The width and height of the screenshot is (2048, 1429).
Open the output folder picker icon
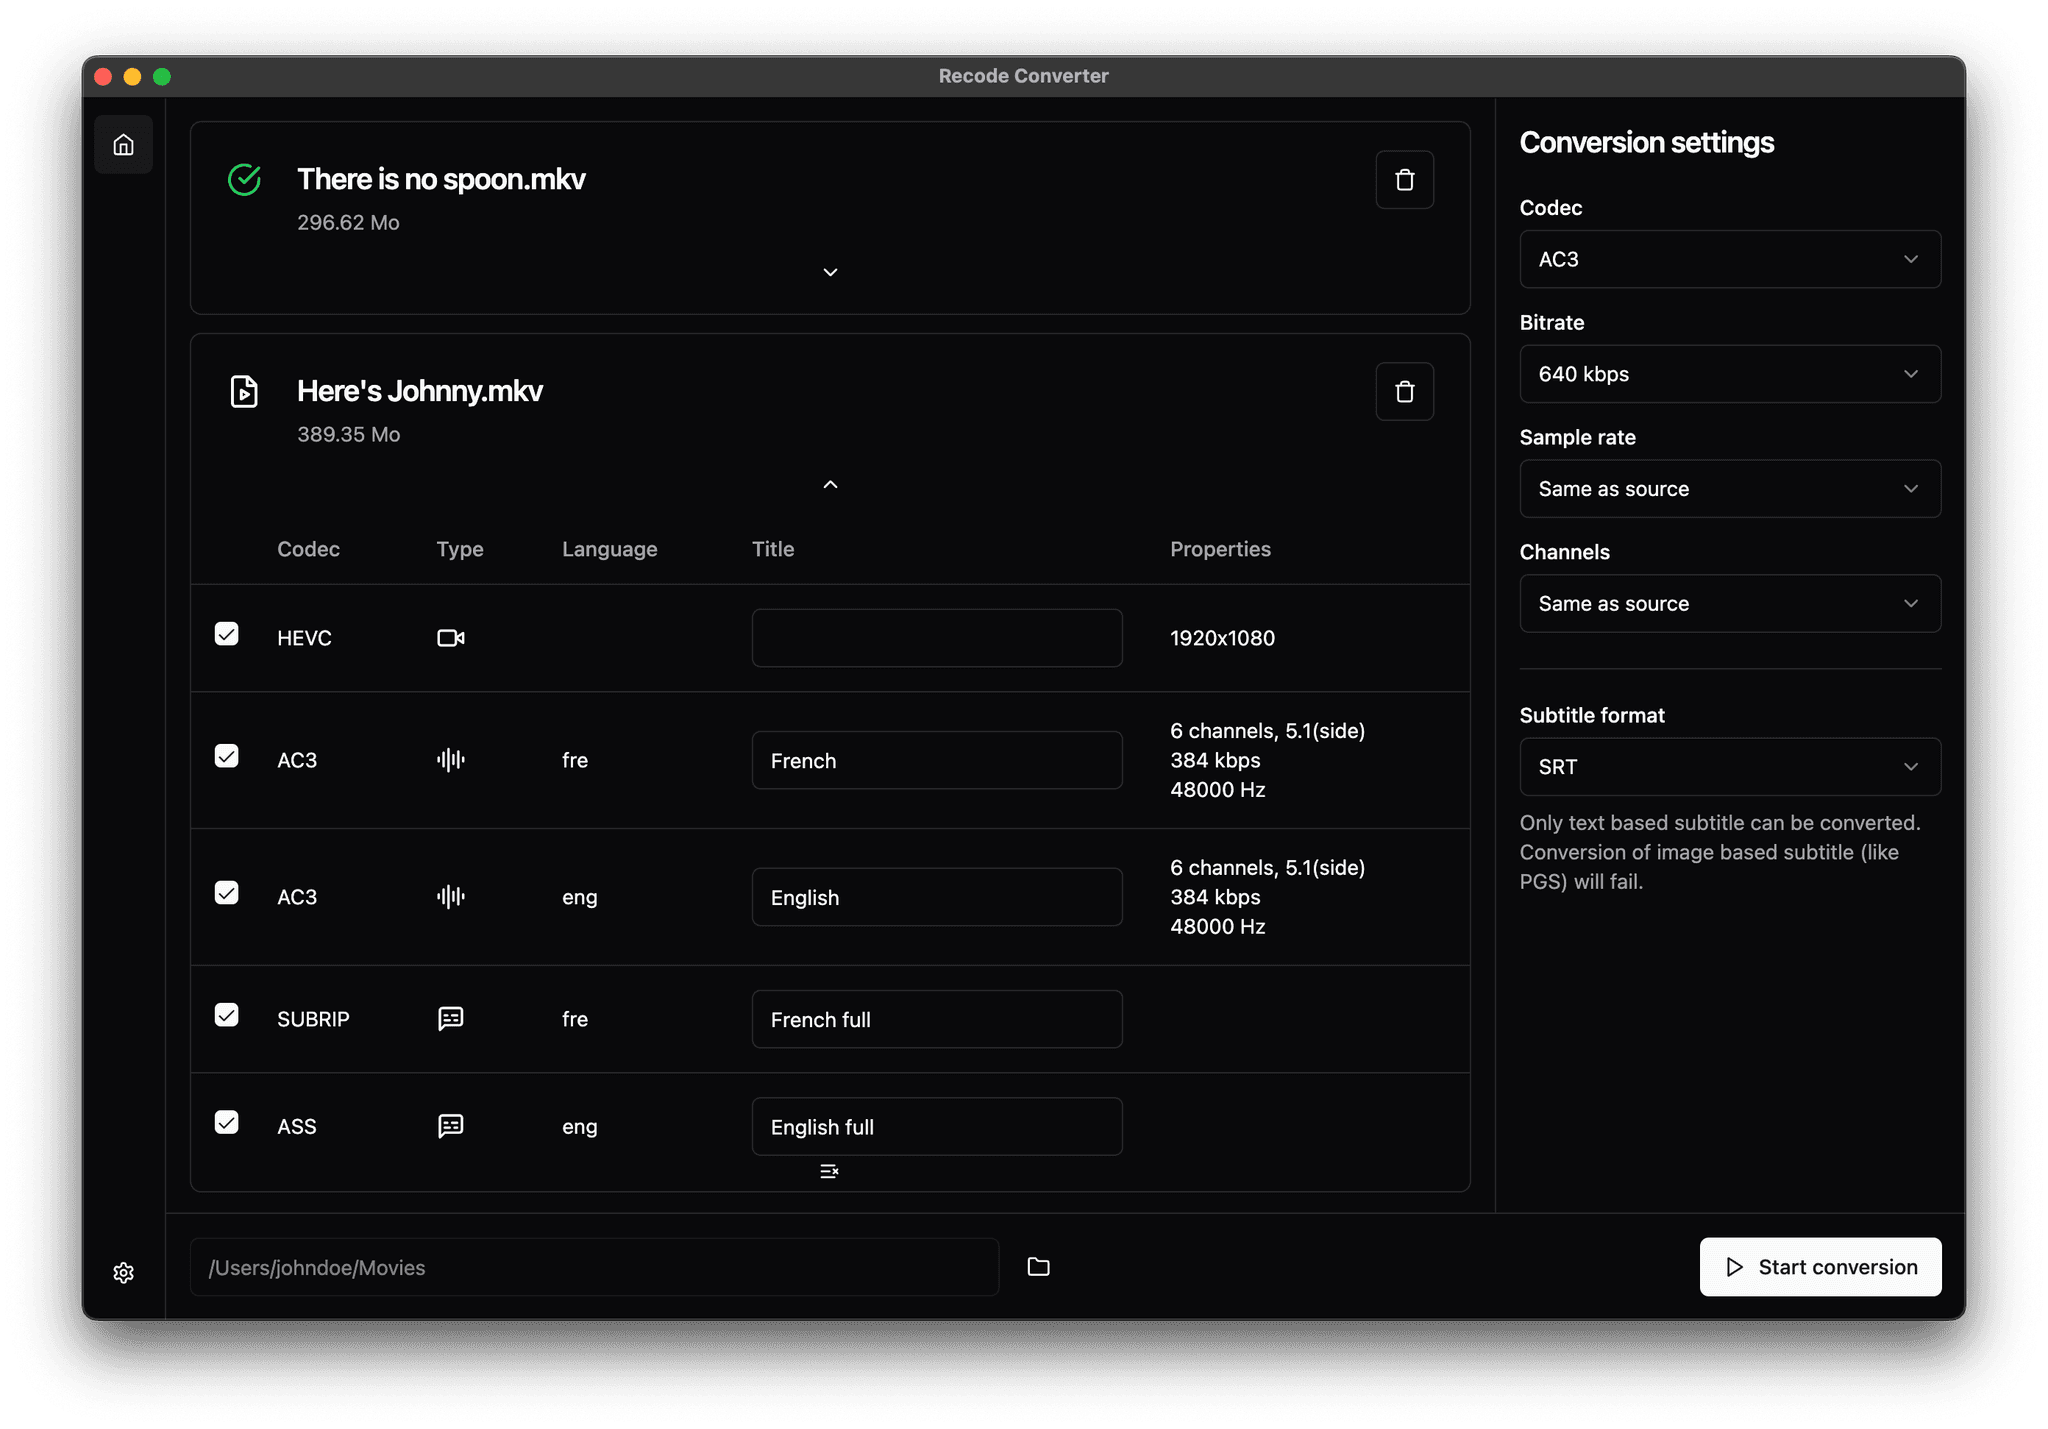(x=1037, y=1266)
